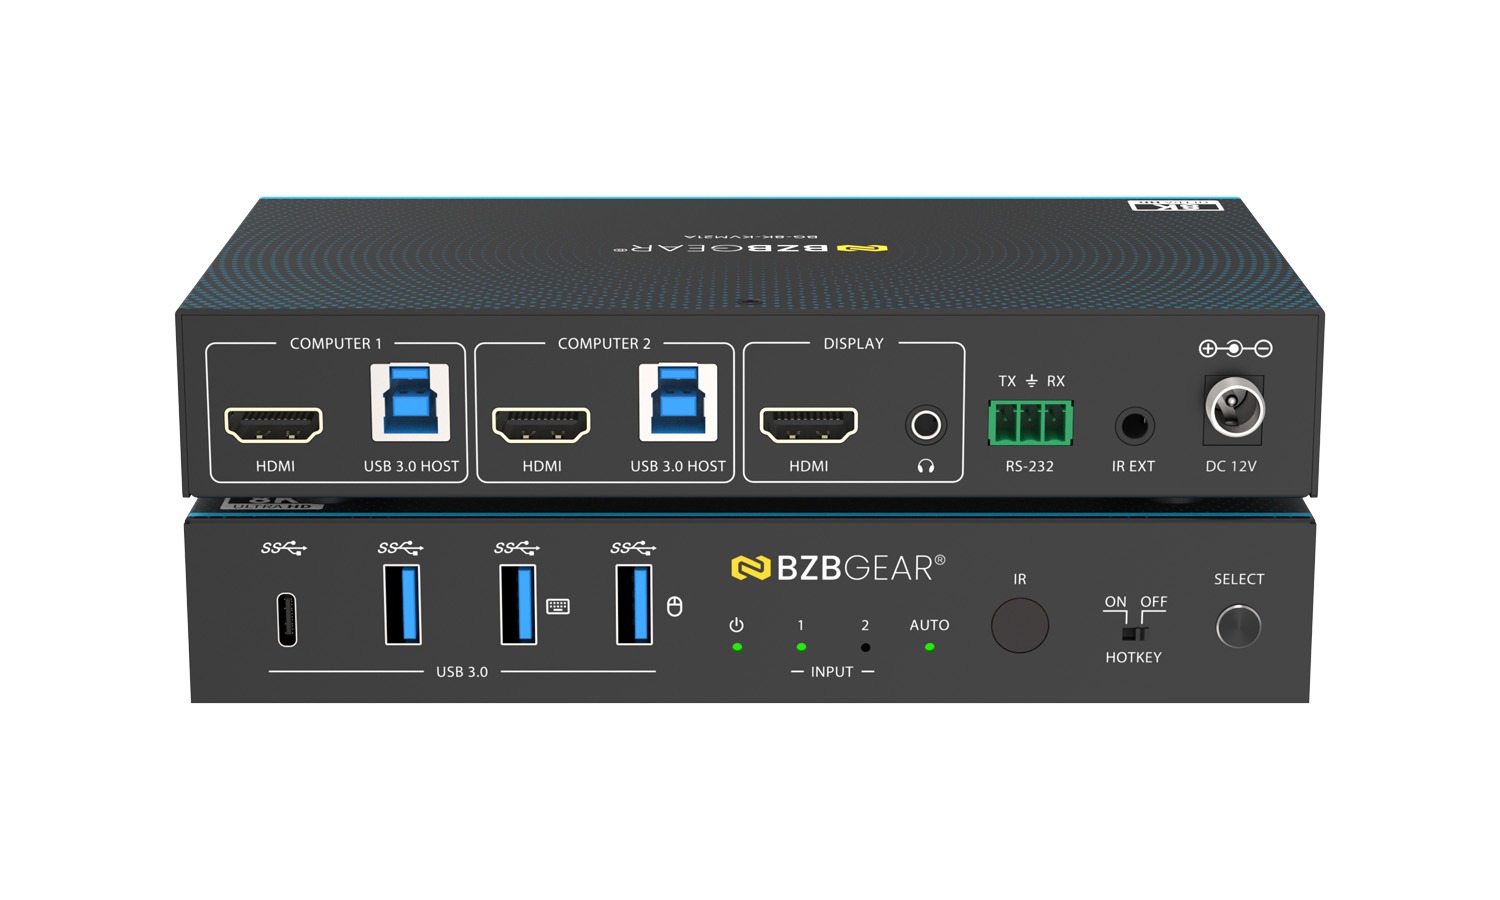Click the yellow BZBGEAR logo on the front panel
1500x900 pixels.
pyautogui.click(x=752, y=568)
